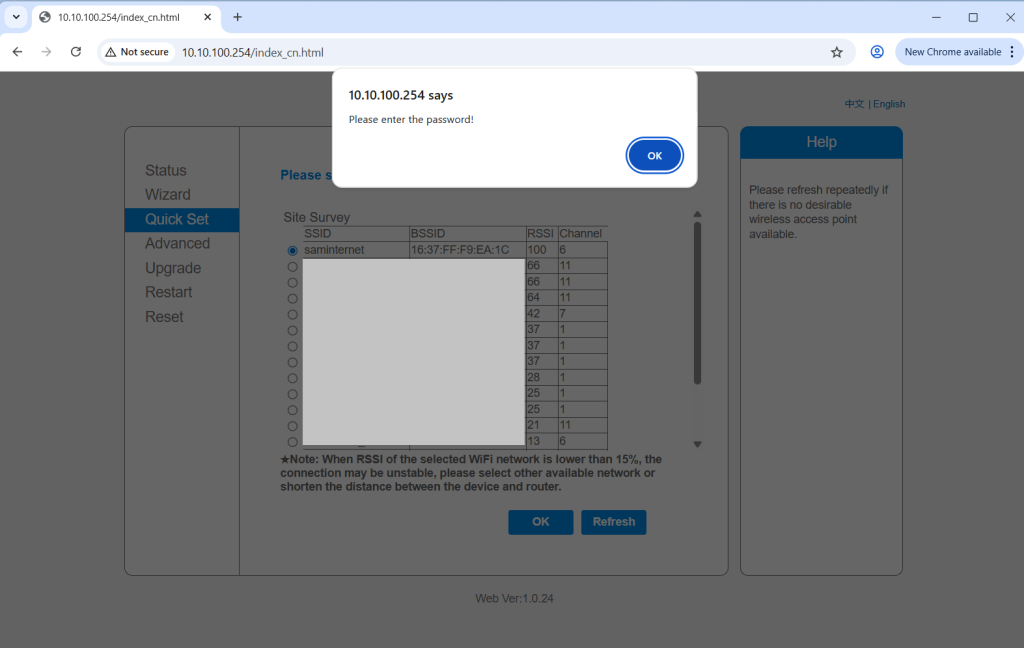Click OK in the password alert dialog
1024x648 pixels.
pos(654,156)
